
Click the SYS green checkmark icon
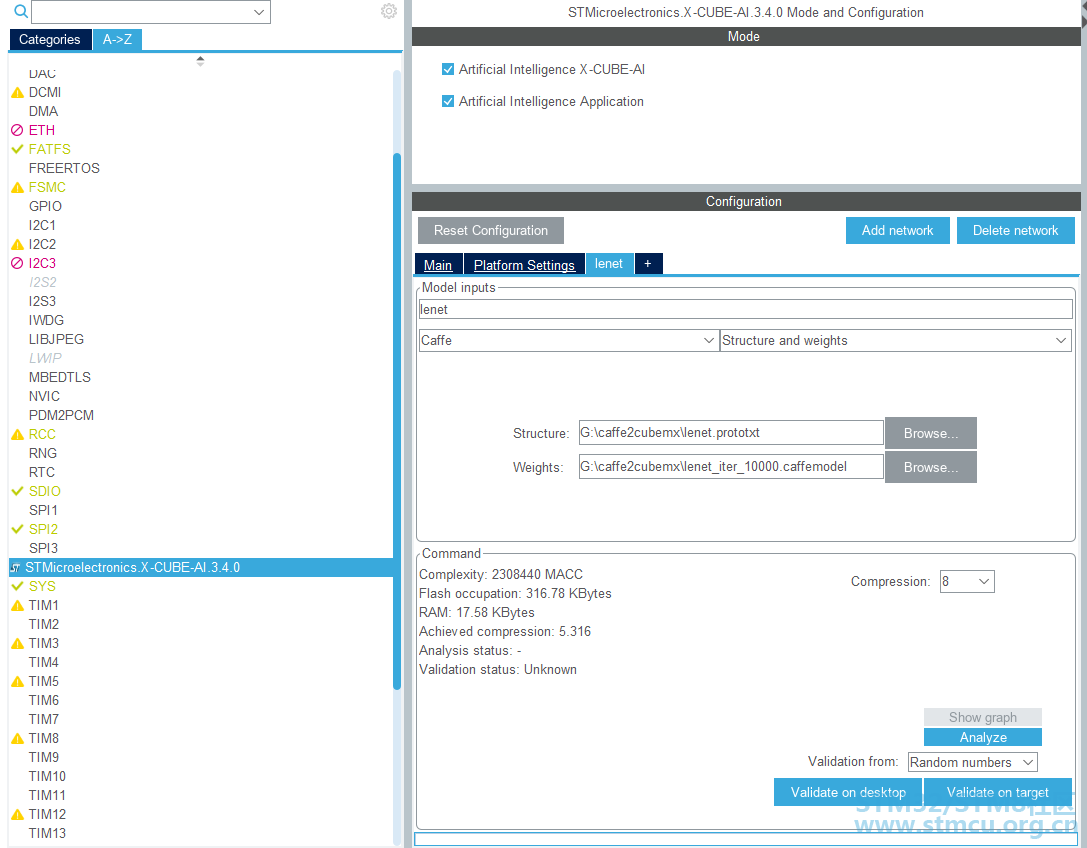pyautogui.click(x=17, y=586)
